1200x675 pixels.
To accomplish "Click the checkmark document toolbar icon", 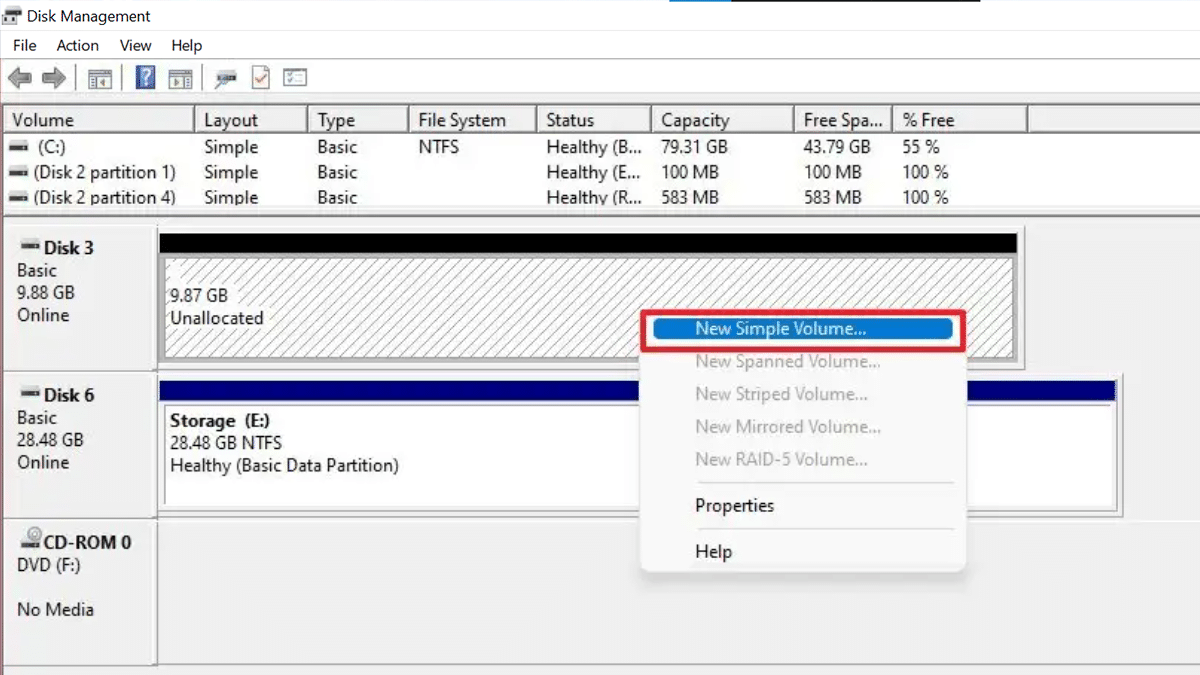I will tap(260, 78).
